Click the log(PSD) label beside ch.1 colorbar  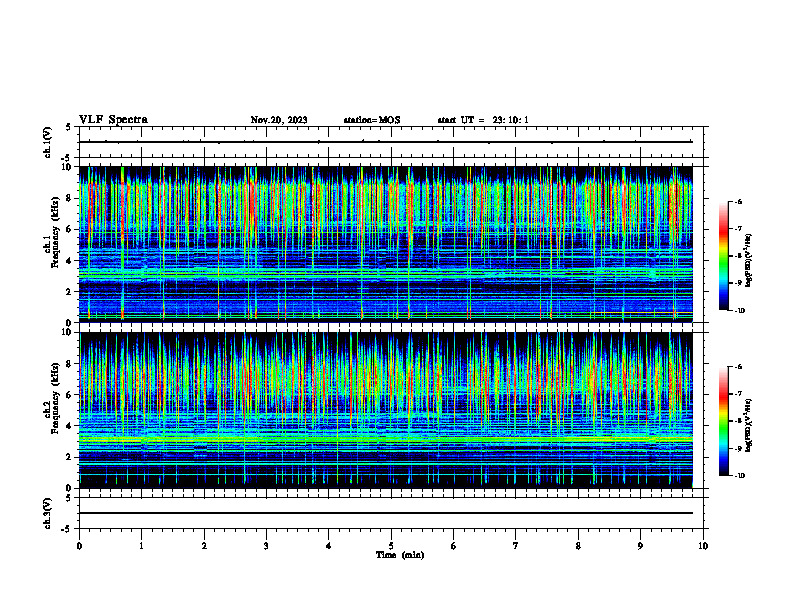point(749,260)
